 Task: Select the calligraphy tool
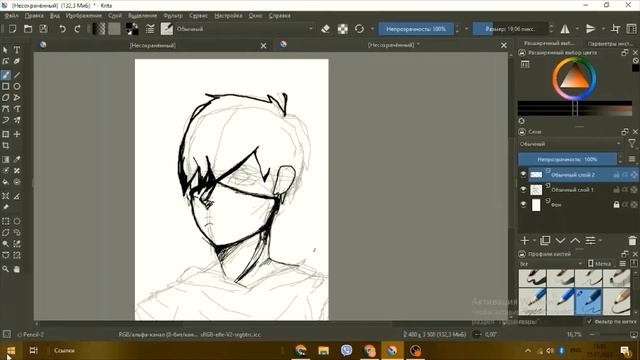click(x=17, y=61)
